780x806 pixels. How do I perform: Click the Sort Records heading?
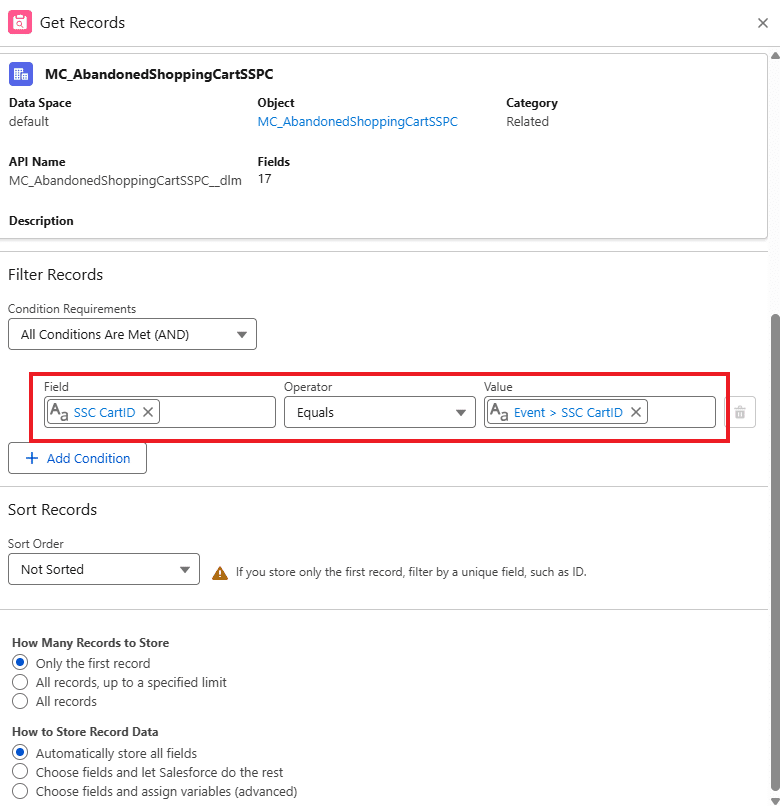(x=52, y=509)
